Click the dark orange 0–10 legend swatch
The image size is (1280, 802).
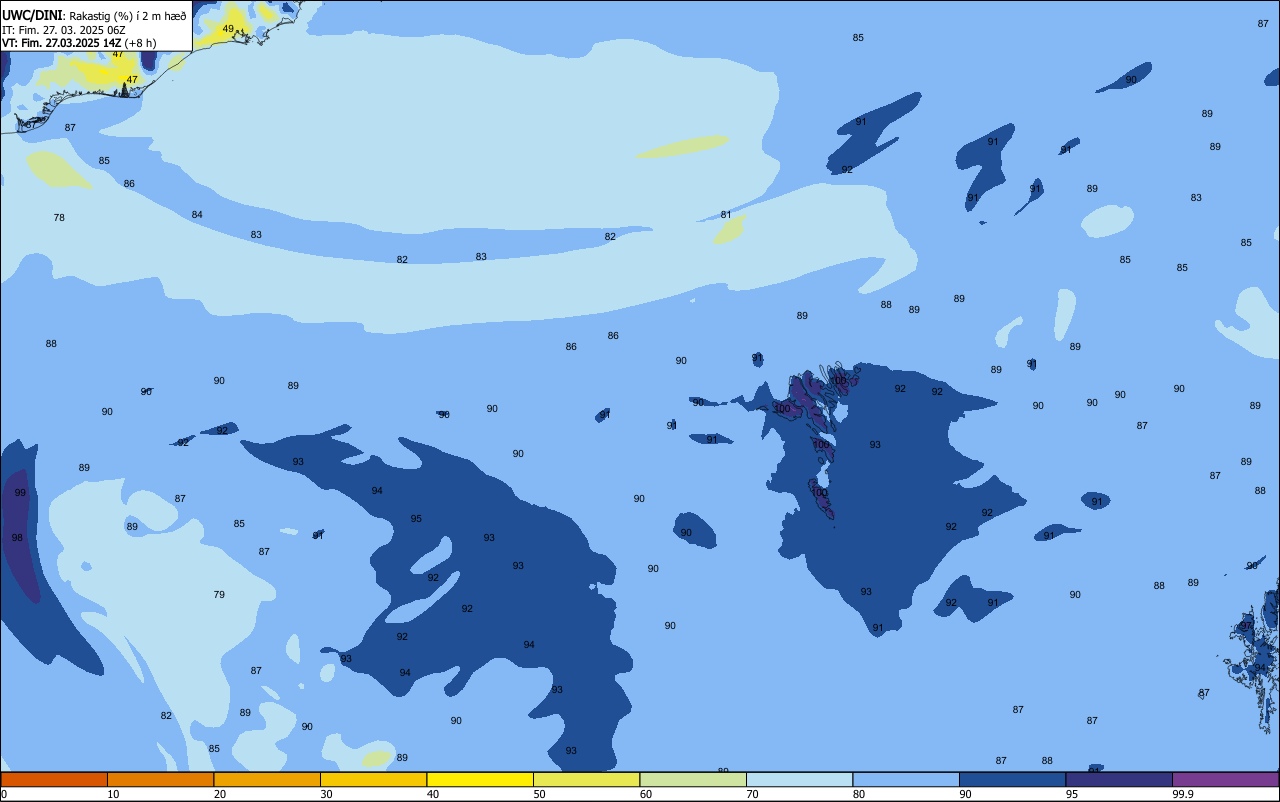(54, 779)
